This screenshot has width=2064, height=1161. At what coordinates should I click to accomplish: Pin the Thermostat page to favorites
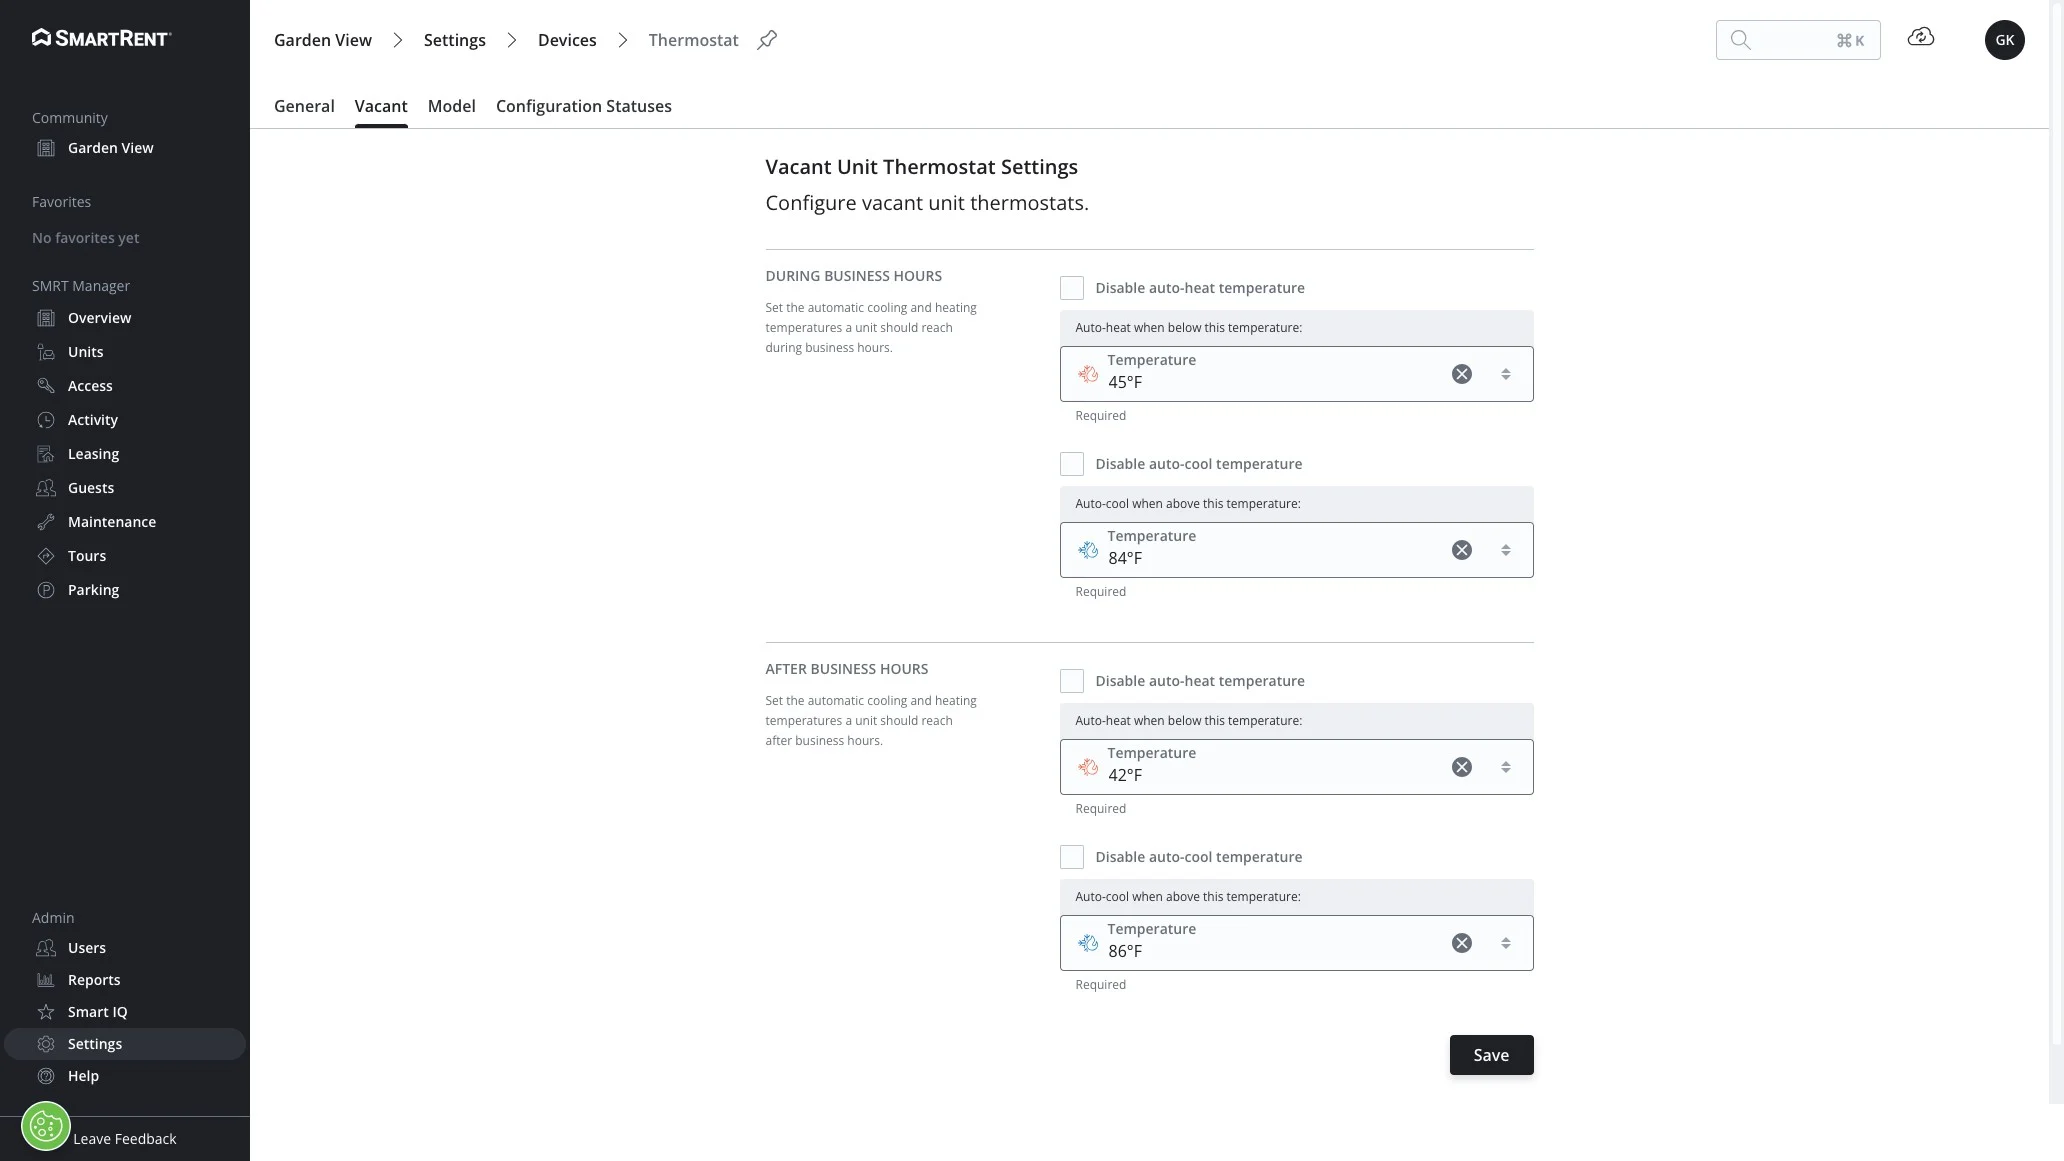767,40
